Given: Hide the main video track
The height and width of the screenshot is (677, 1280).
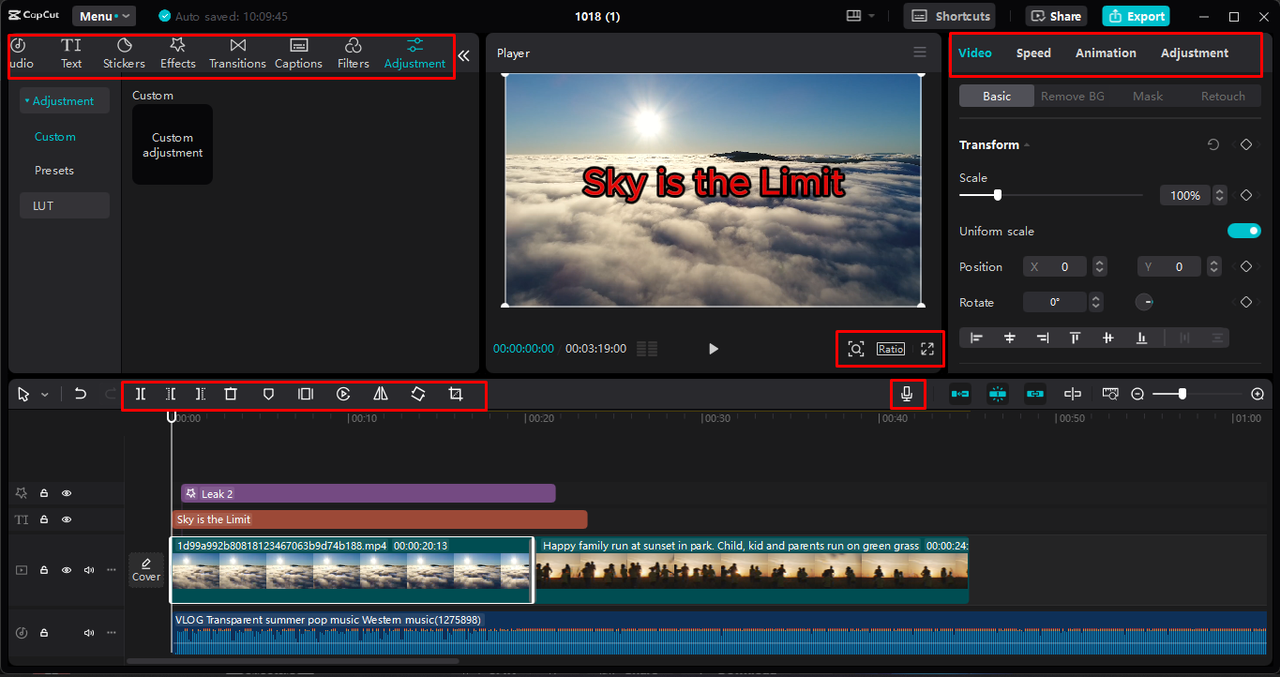Looking at the screenshot, I should (67, 570).
